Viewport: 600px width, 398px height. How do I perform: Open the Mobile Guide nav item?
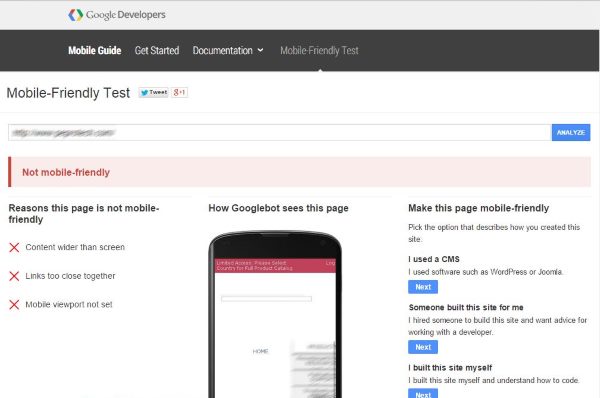[95, 51]
